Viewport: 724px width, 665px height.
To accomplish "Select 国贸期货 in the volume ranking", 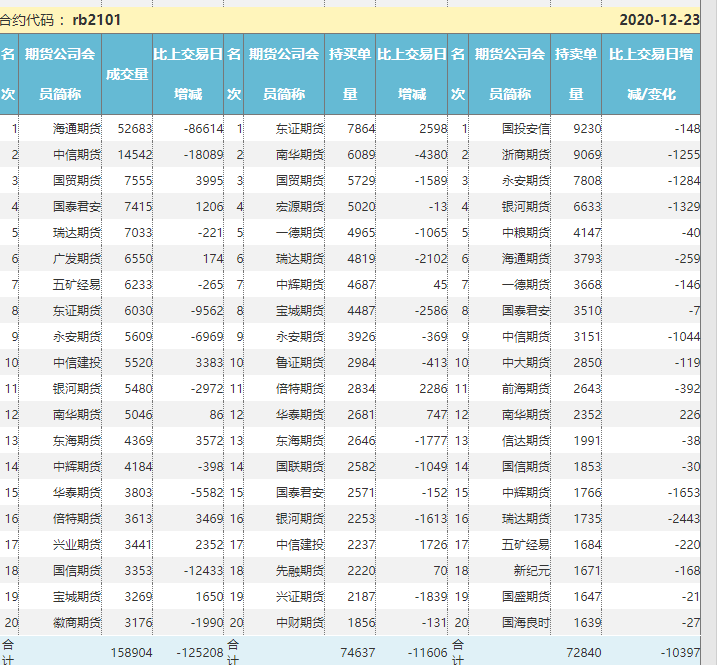I will point(77,180).
